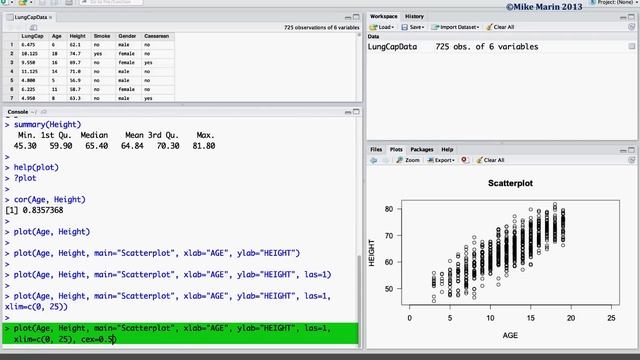Click the help(plot) console line
Image resolution: width=640 pixels, height=360 pixels.
pyautogui.click(x=36, y=167)
